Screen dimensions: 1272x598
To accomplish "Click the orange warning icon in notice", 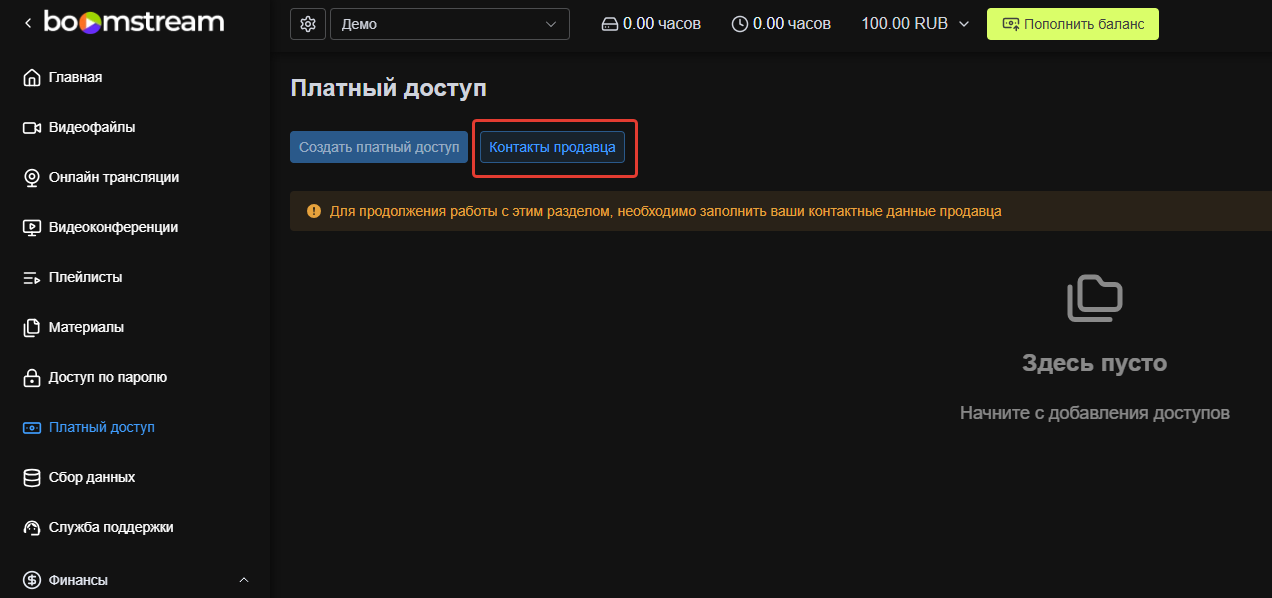I will coord(314,211).
